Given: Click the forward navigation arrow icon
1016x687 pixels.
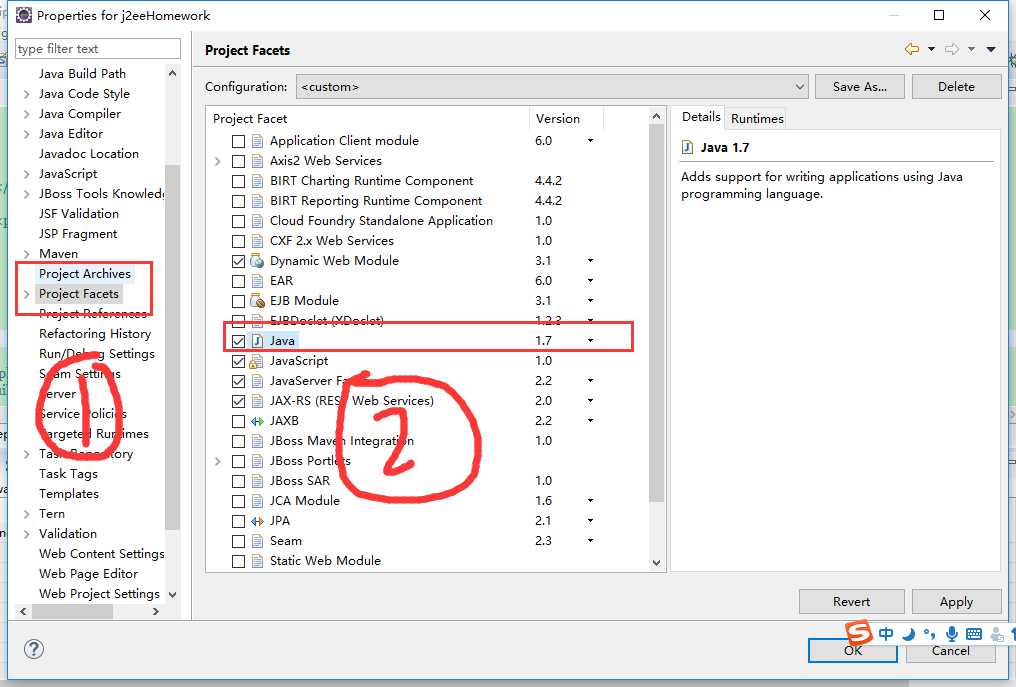Looking at the screenshot, I should tap(952, 49).
